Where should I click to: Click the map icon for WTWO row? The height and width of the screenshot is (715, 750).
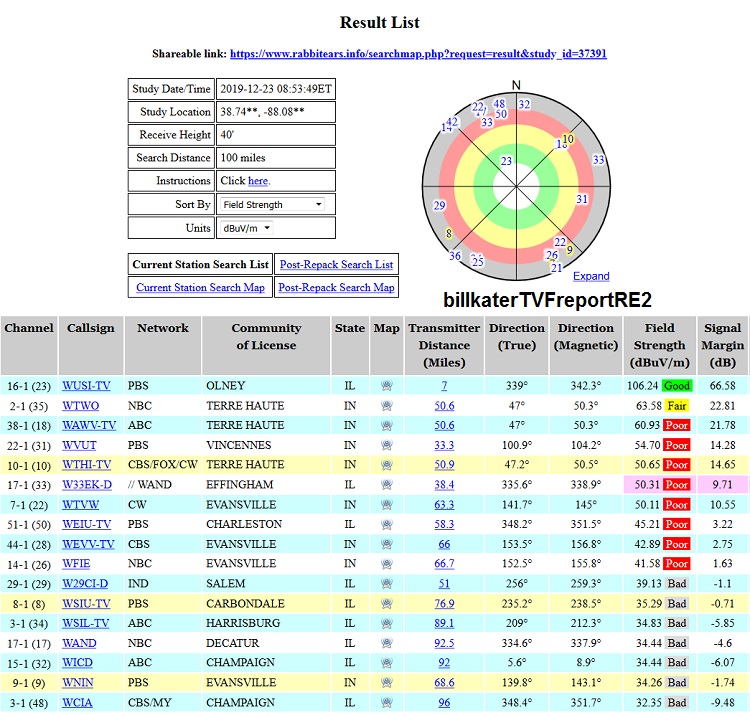pos(386,406)
